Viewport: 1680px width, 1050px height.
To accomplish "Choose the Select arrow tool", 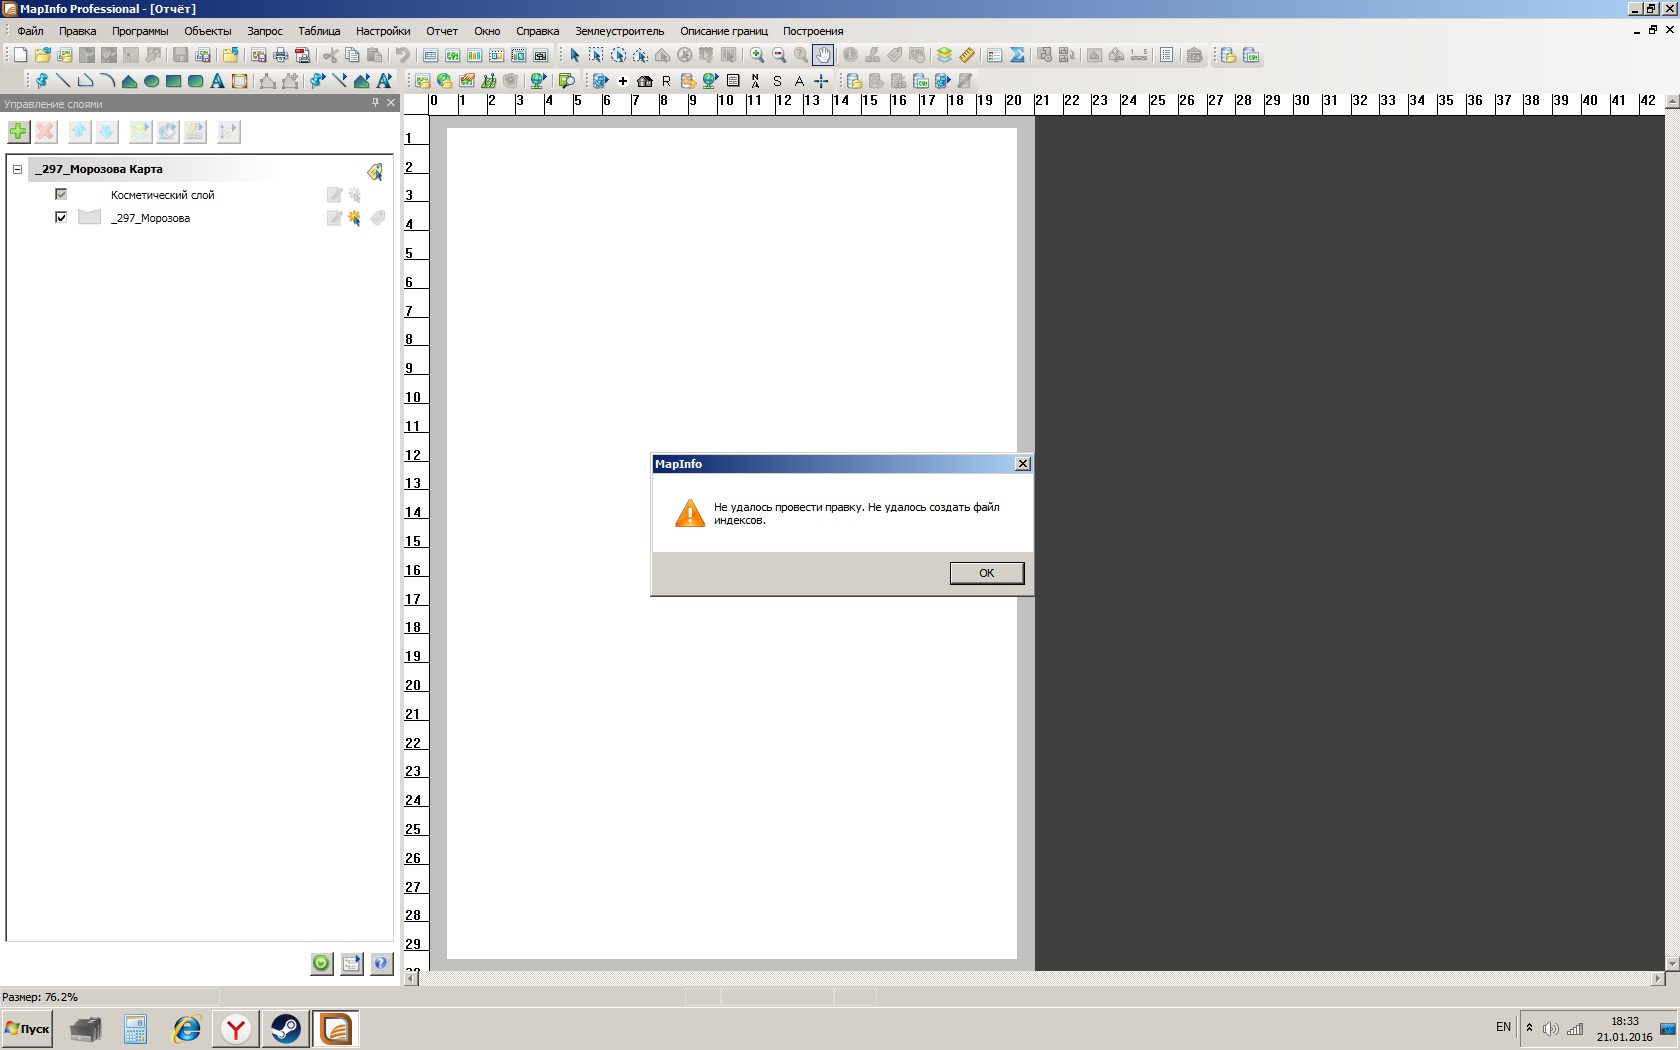I will [574, 55].
